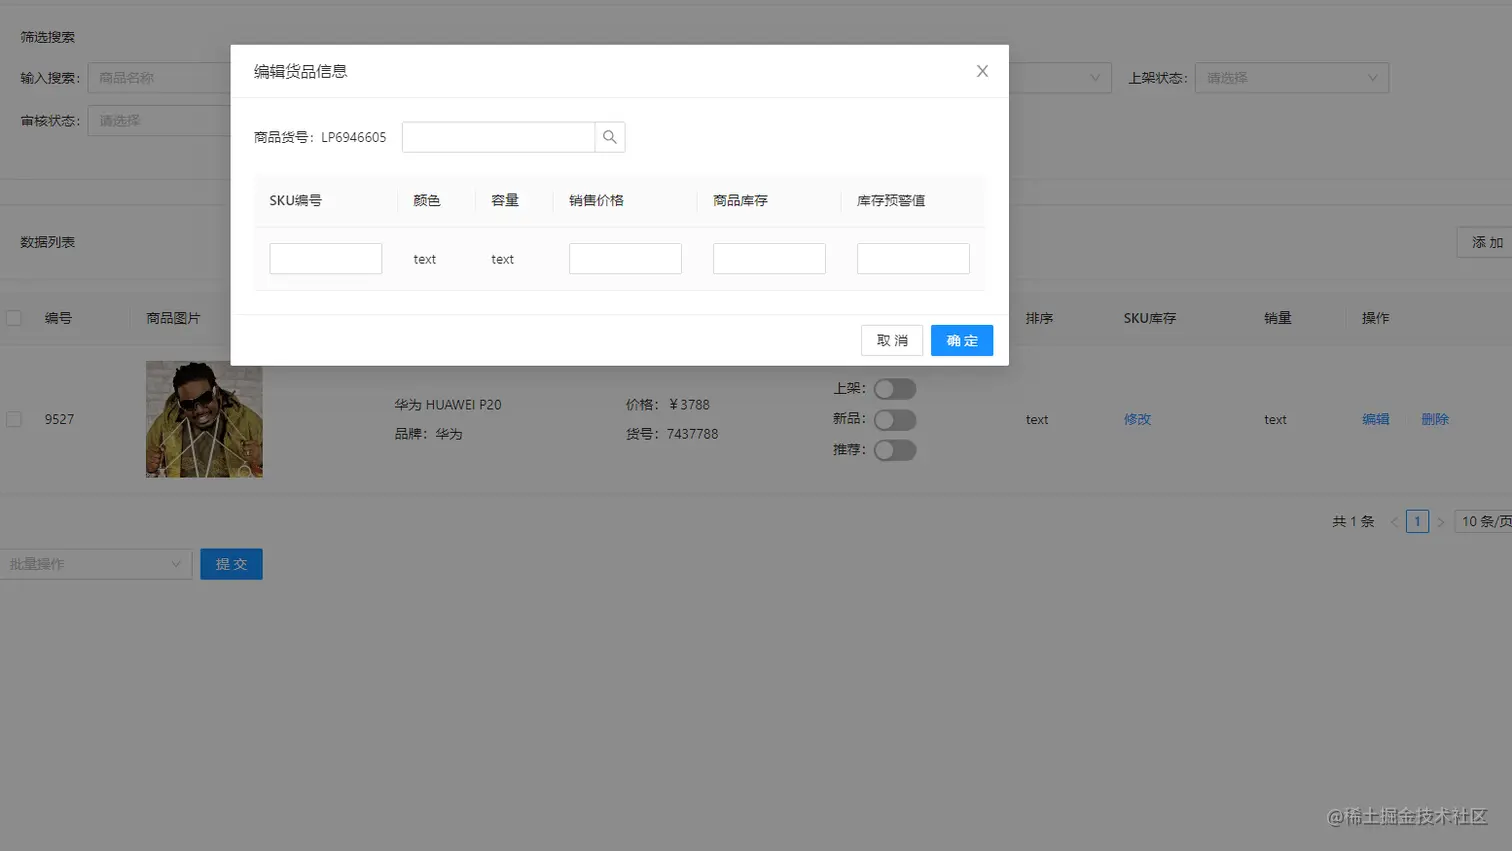Click the 销量 column header

1278,318
